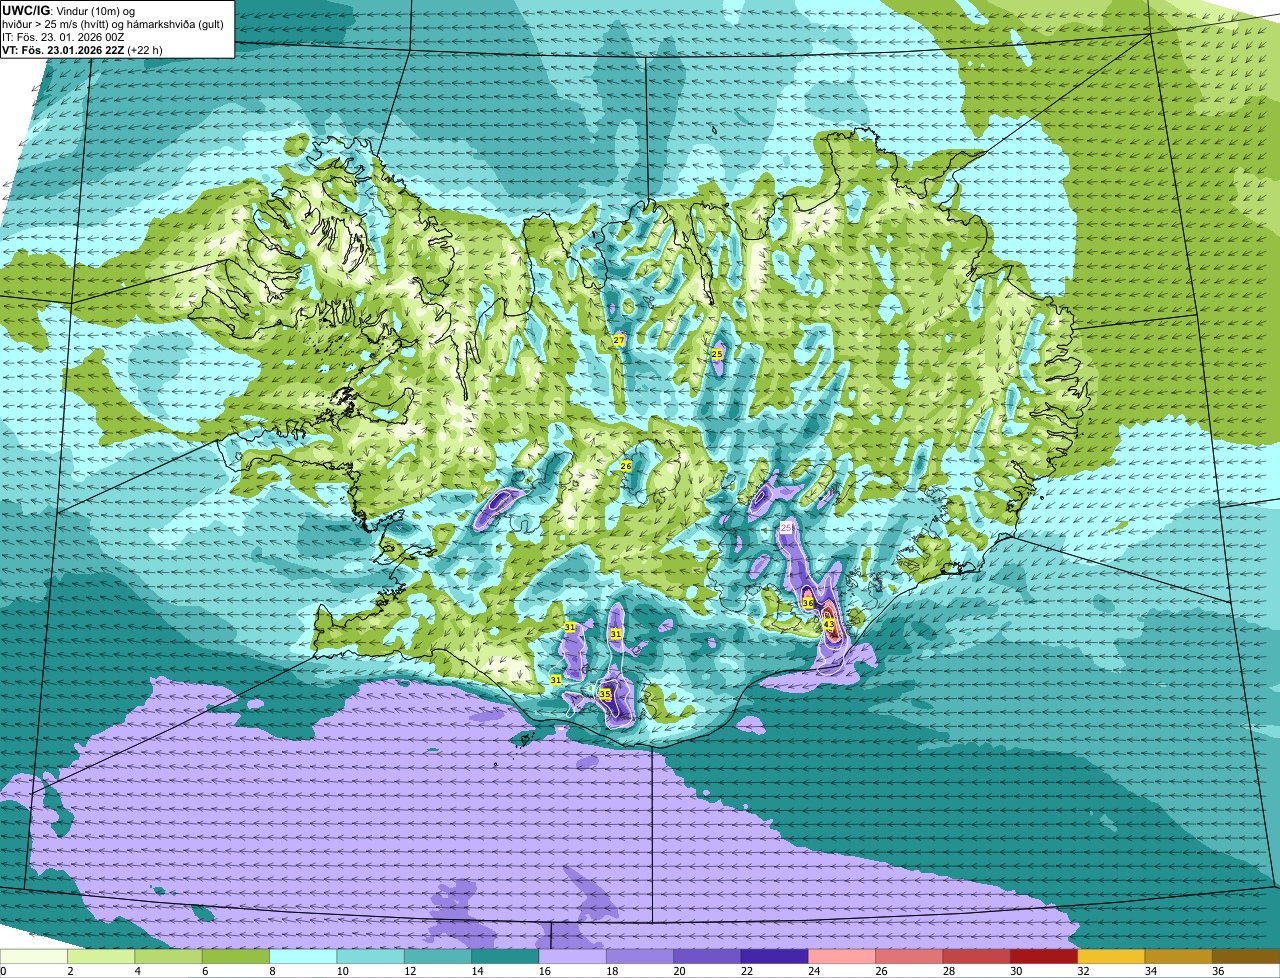
Task: Click the 'VT: Fös. 23.01.2026 22Z' valid time
Action: click(x=62, y=49)
